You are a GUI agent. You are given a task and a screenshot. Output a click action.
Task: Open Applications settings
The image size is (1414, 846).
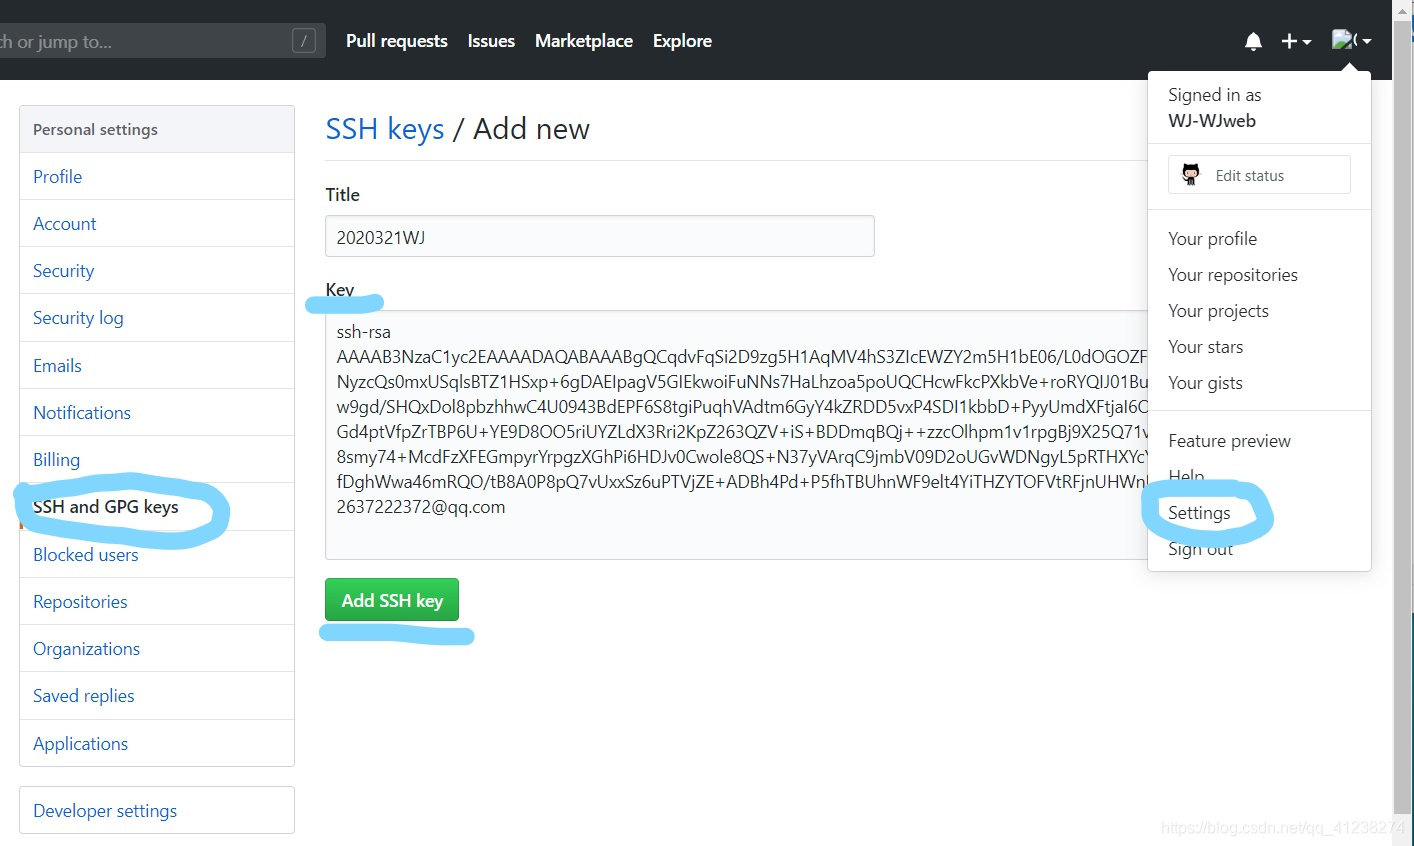click(157, 744)
